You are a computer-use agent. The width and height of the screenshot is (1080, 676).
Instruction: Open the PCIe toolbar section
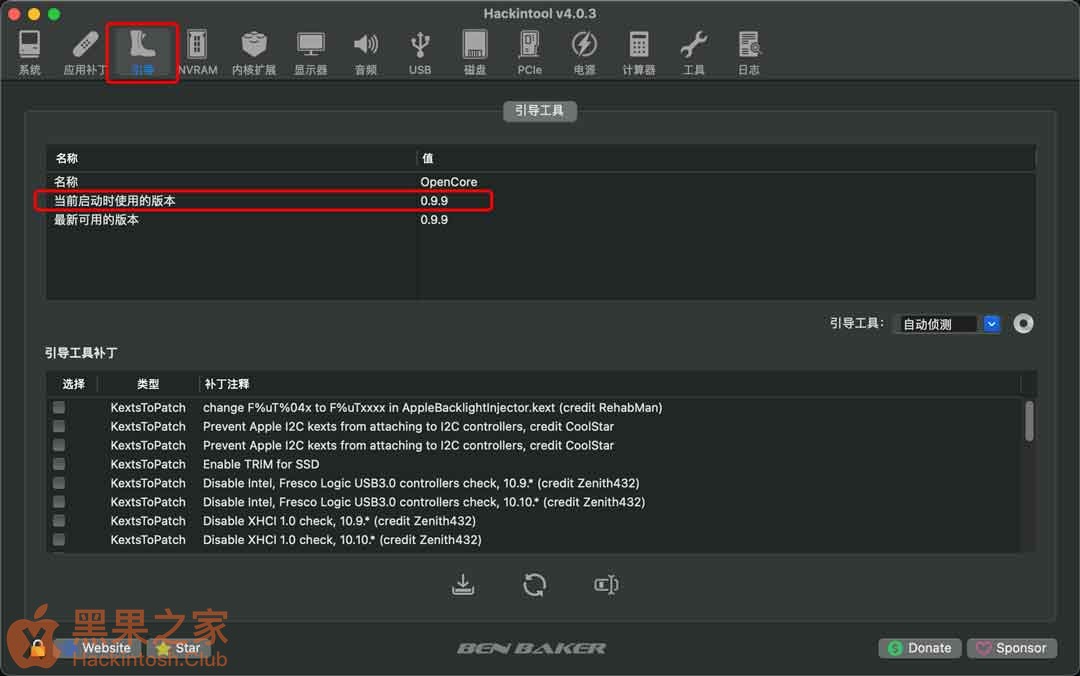click(x=529, y=52)
